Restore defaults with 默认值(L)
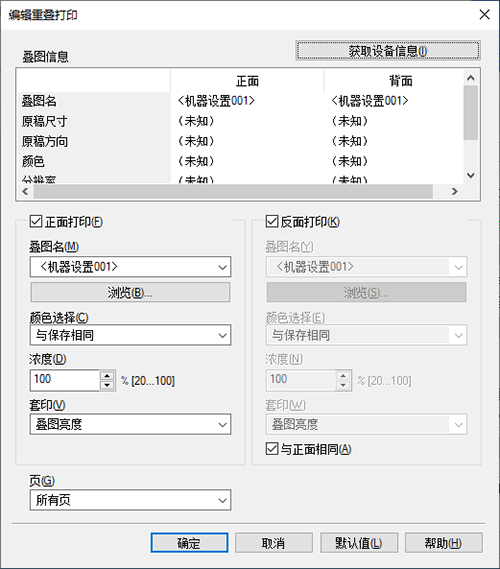Viewport: 500px width, 569px height. pyautogui.click(x=359, y=543)
